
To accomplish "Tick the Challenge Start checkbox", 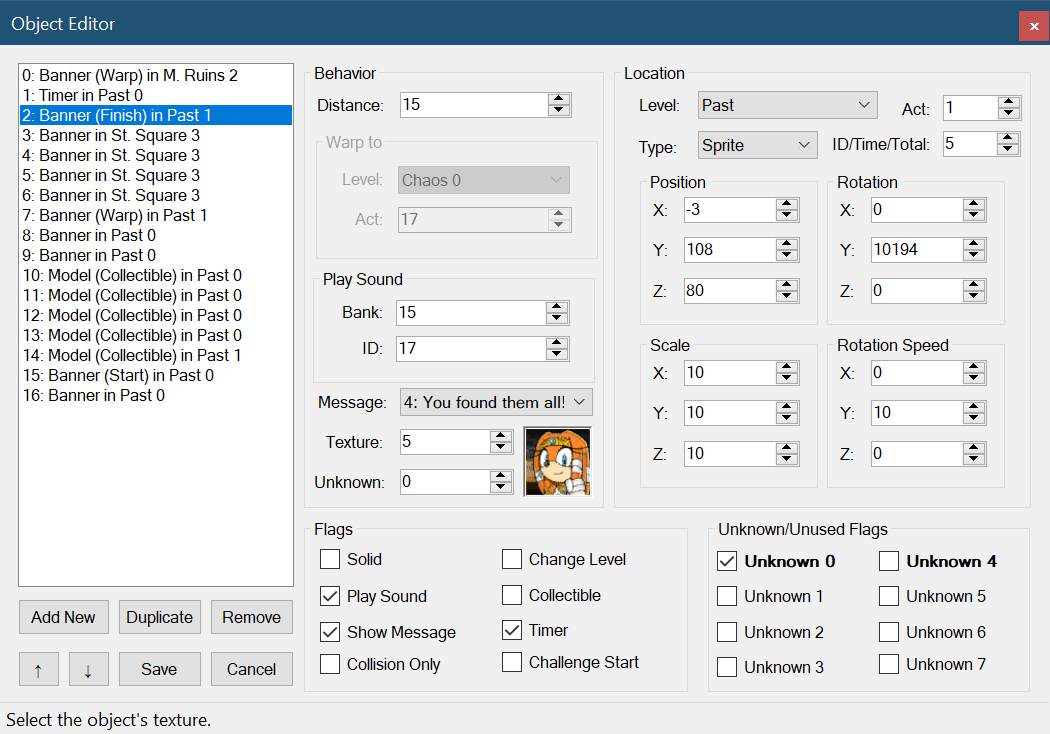I will 512,662.
